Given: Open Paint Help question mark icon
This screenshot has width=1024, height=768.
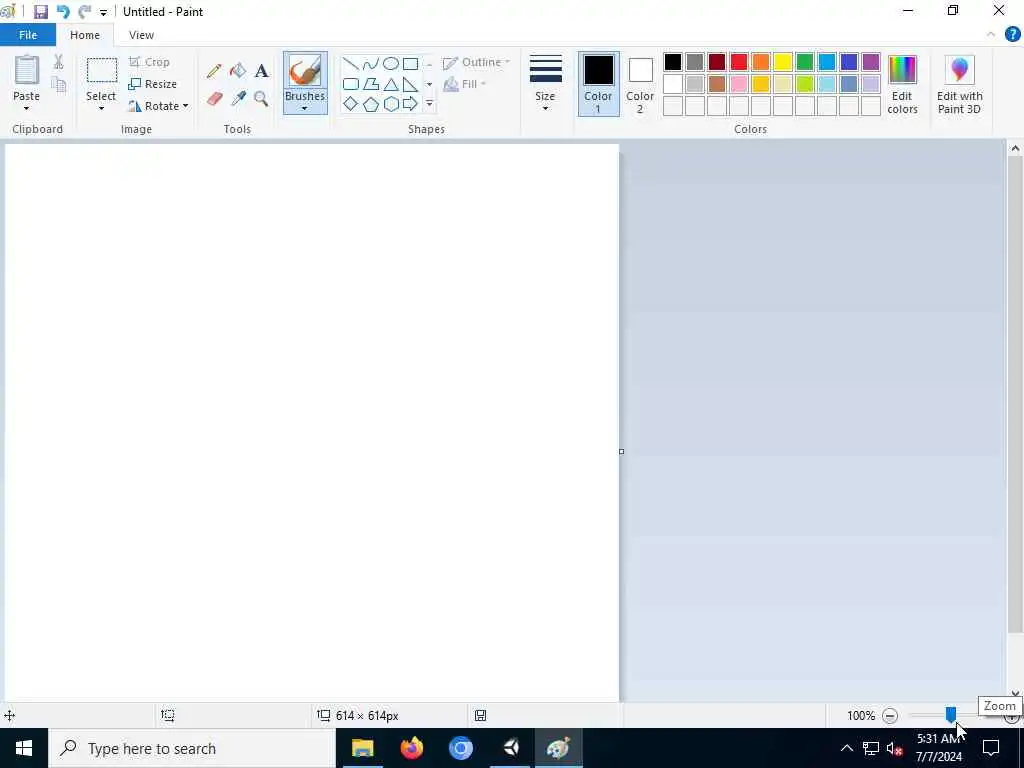Looking at the screenshot, I should [1012, 35].
